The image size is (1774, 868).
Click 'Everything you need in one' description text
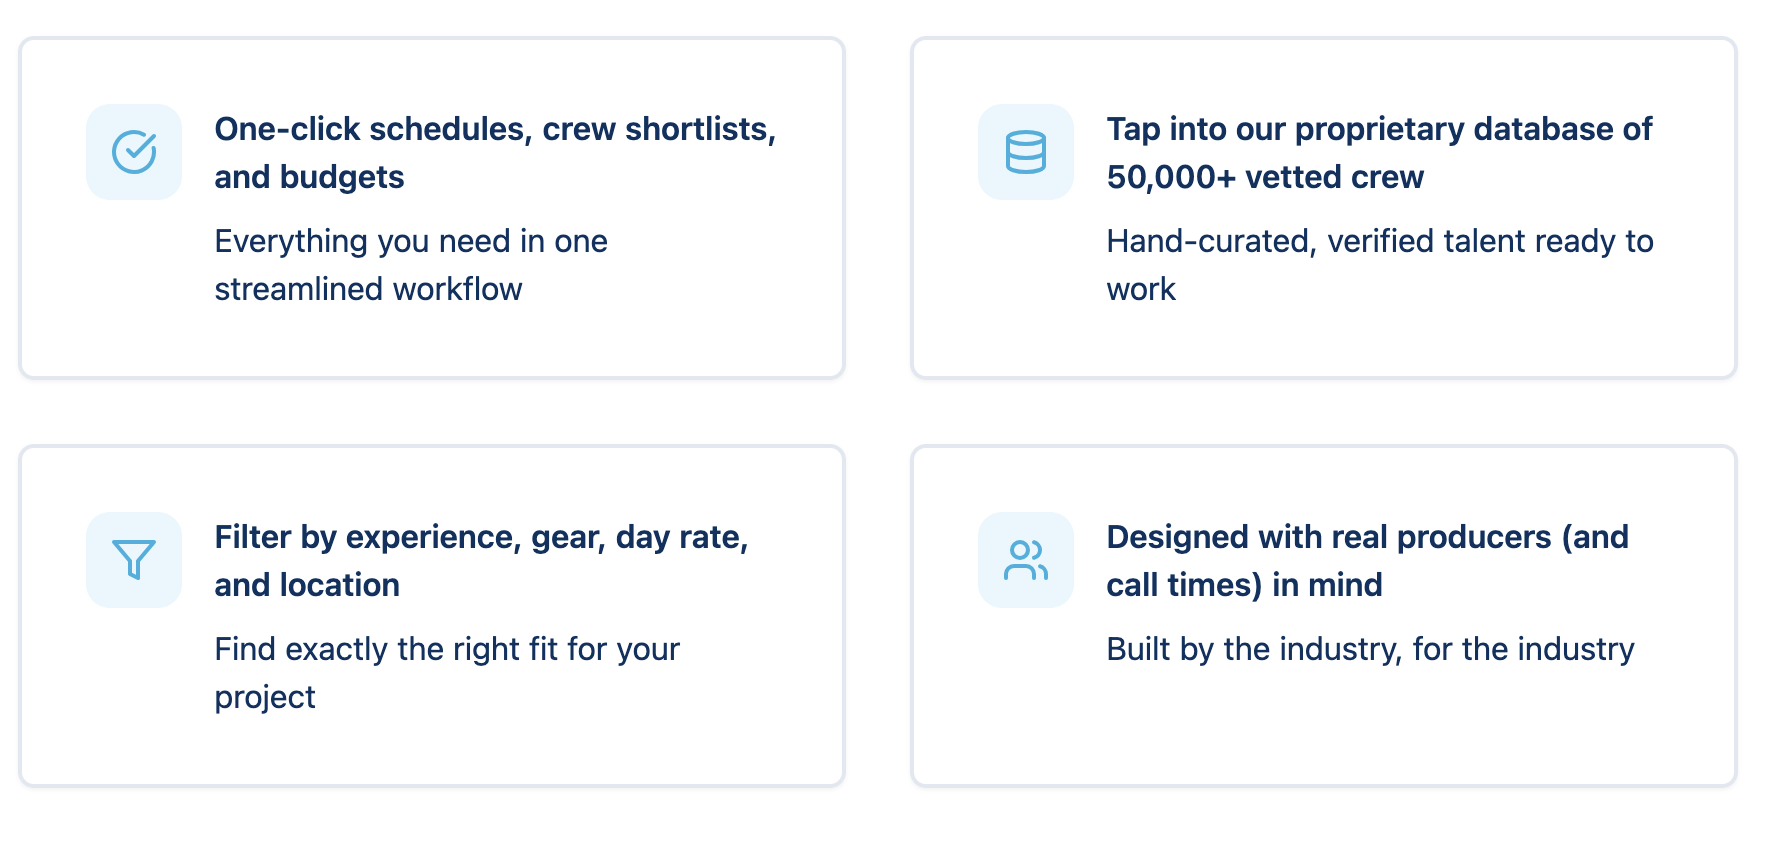click(411, 241)
